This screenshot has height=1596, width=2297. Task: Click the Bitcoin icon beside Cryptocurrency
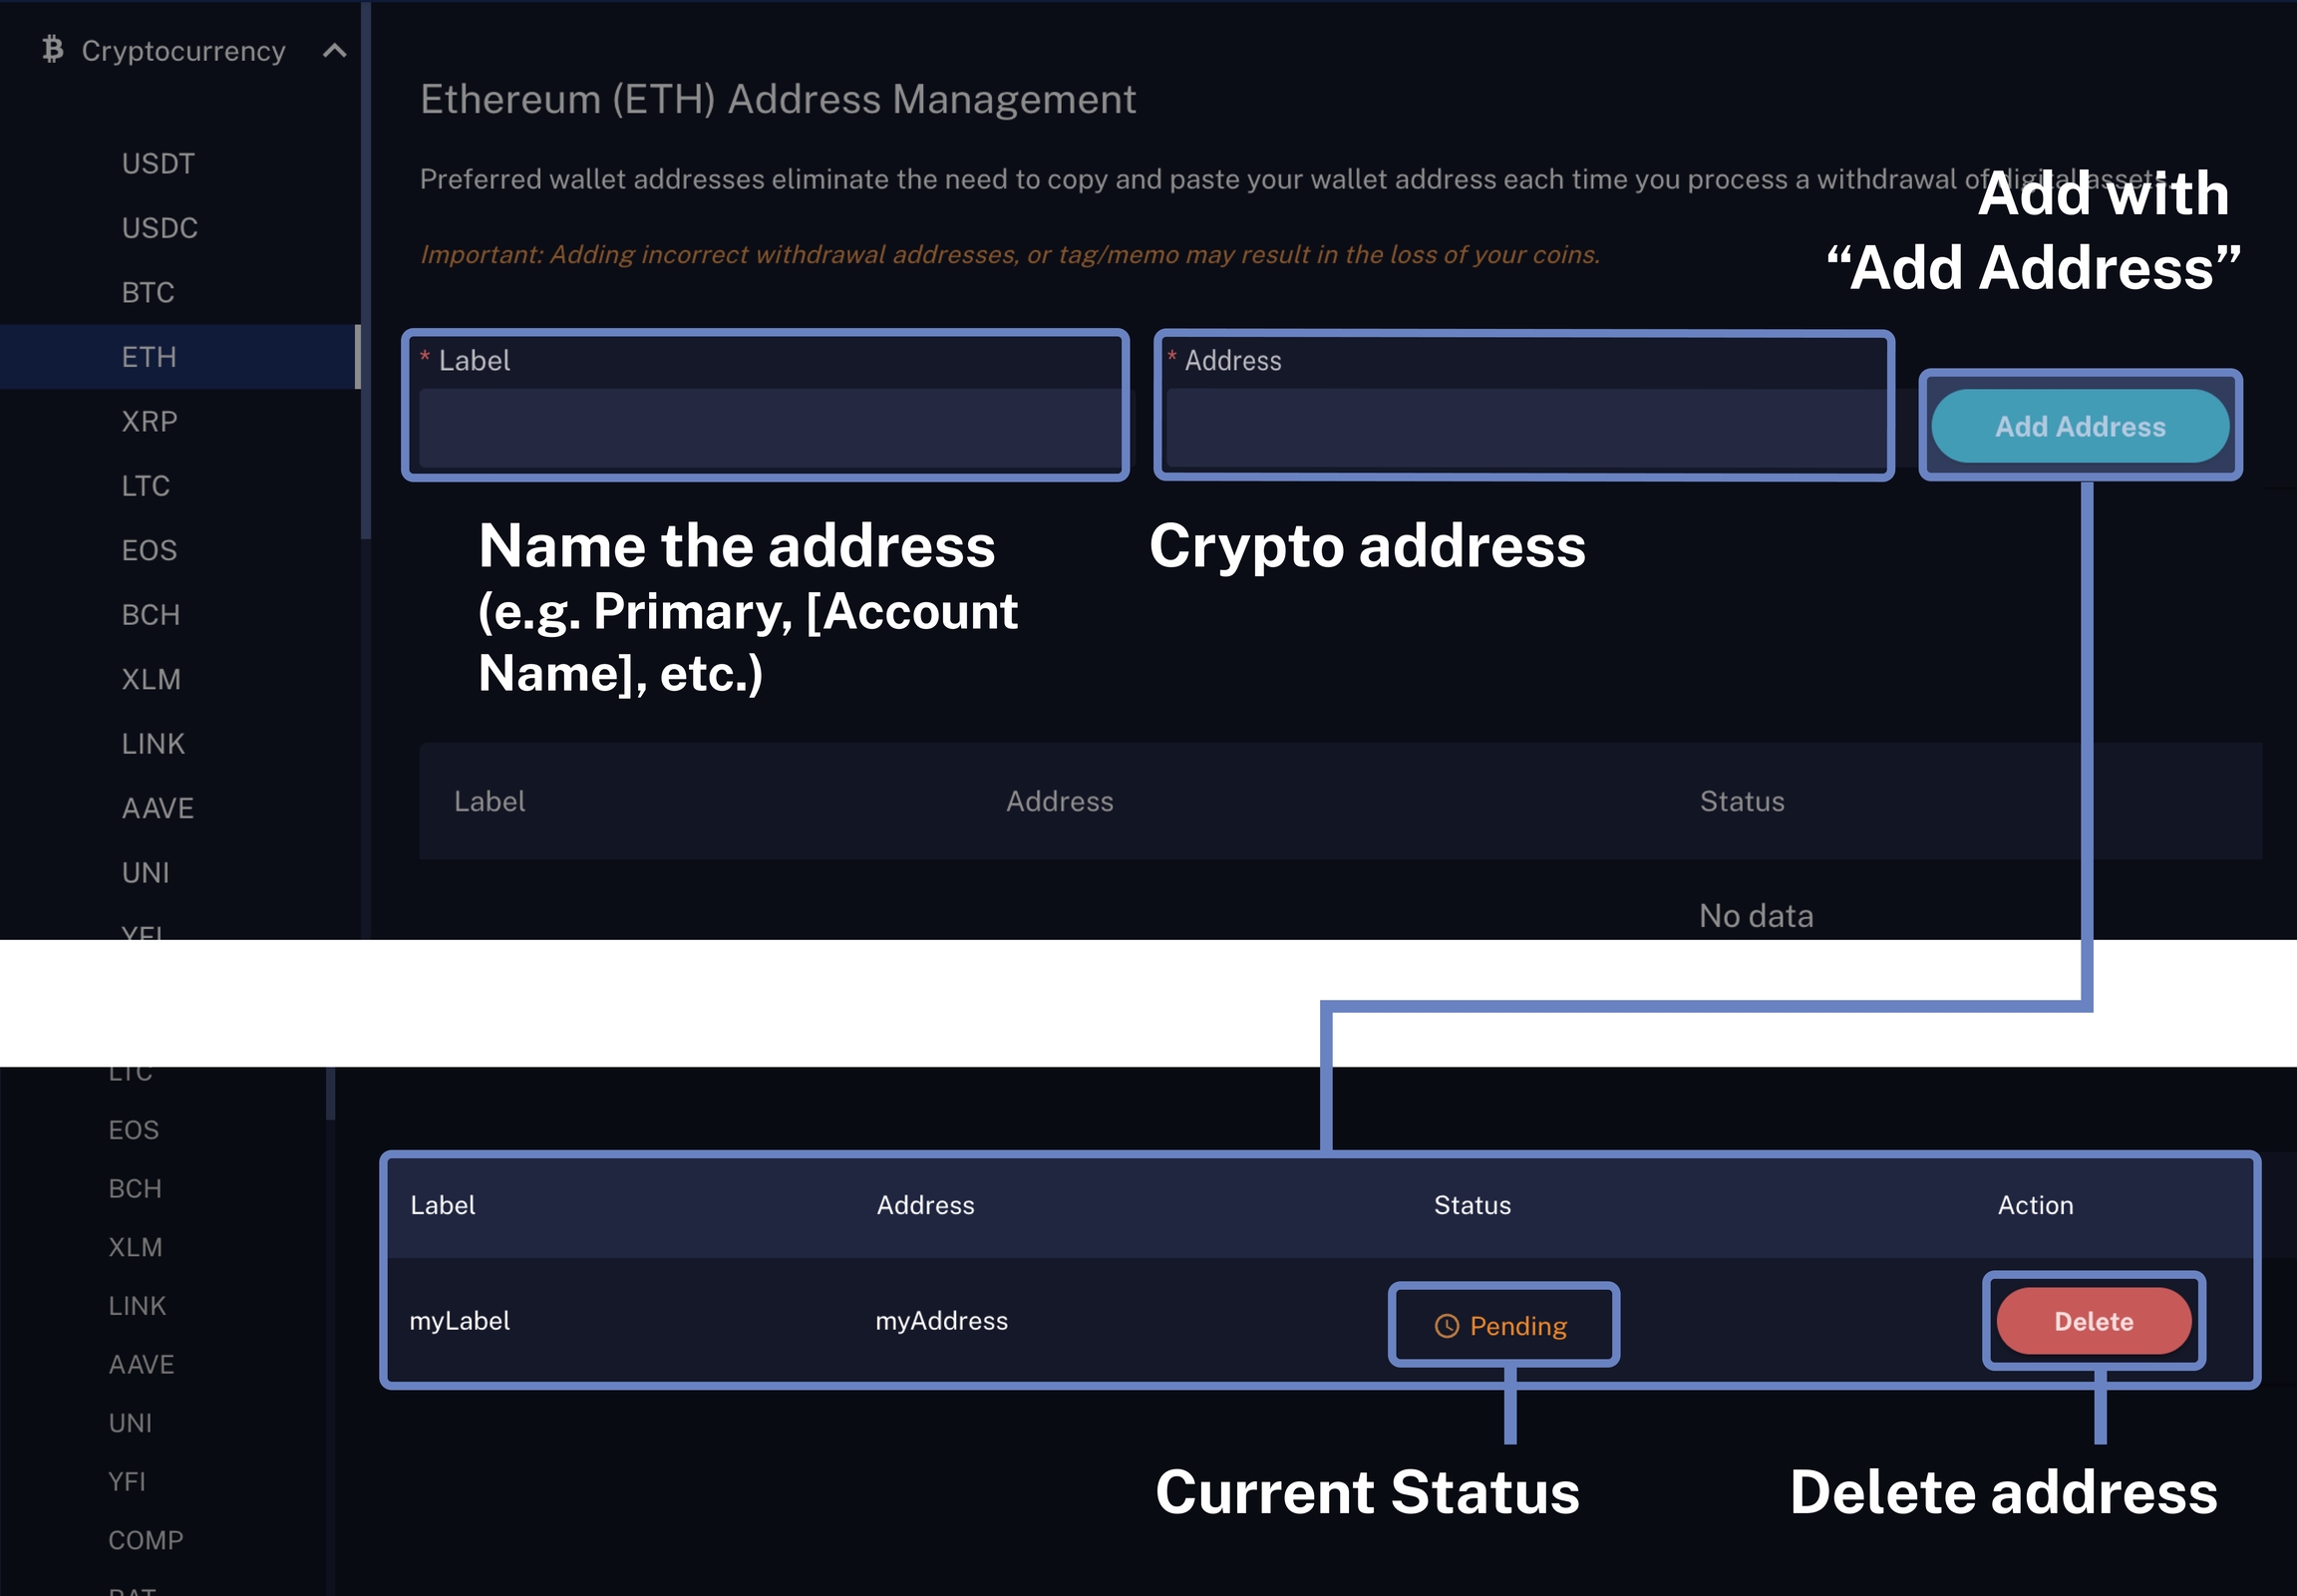point(53,49)
